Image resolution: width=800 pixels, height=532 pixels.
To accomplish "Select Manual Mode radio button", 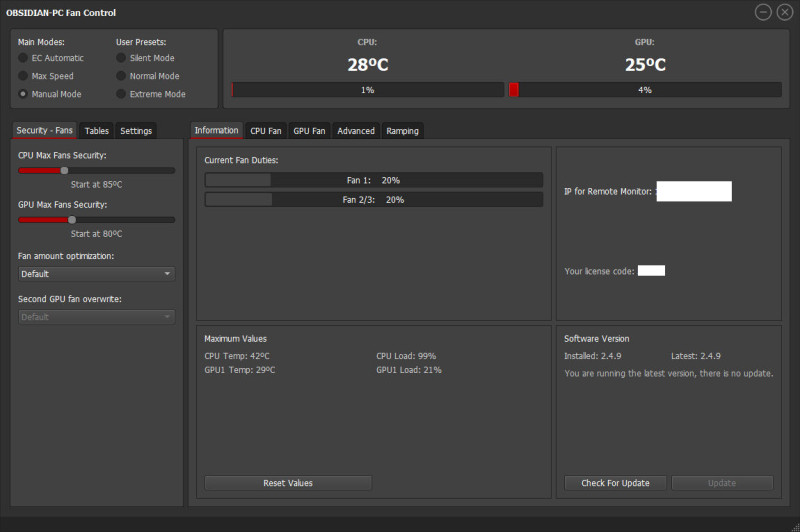I will [x=49, y=94].
